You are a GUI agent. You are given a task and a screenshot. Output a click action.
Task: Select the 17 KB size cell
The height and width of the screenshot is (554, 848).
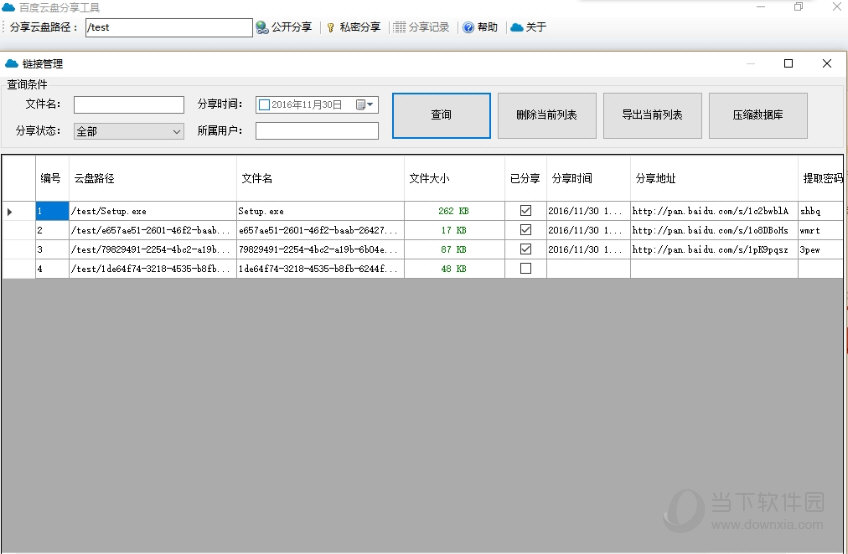coord(454,230)
